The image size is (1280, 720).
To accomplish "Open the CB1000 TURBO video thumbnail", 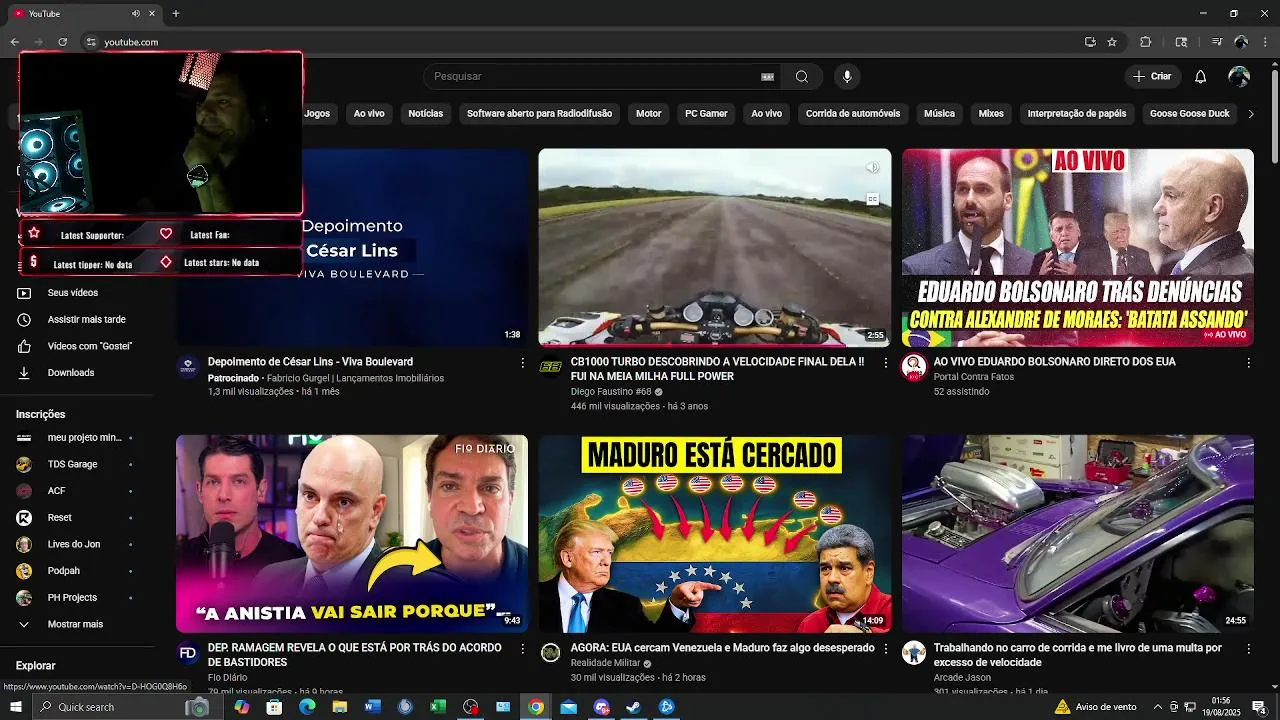I will tap(714, 247).
